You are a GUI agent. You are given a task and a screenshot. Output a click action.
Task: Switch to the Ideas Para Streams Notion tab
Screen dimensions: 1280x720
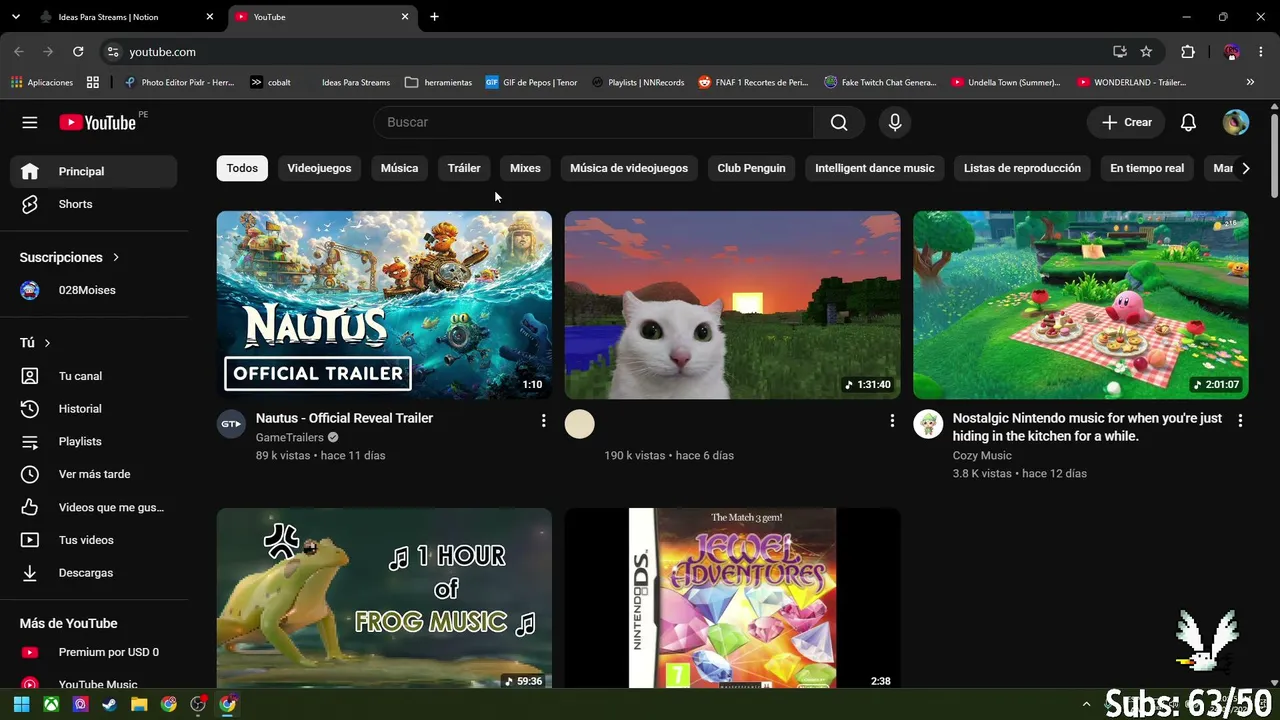(124, 17)
